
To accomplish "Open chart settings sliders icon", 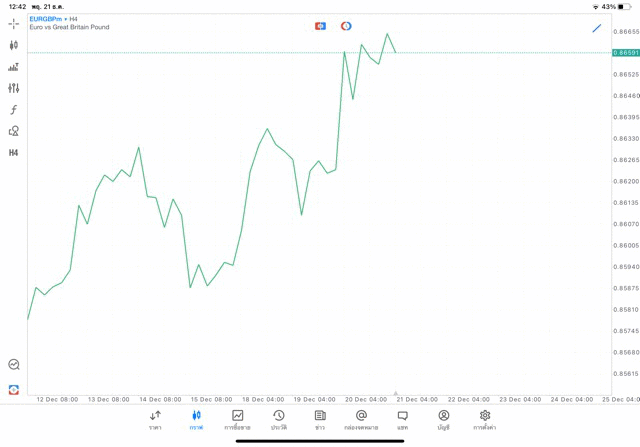I will pyautogui.click(x=13, y=88).
